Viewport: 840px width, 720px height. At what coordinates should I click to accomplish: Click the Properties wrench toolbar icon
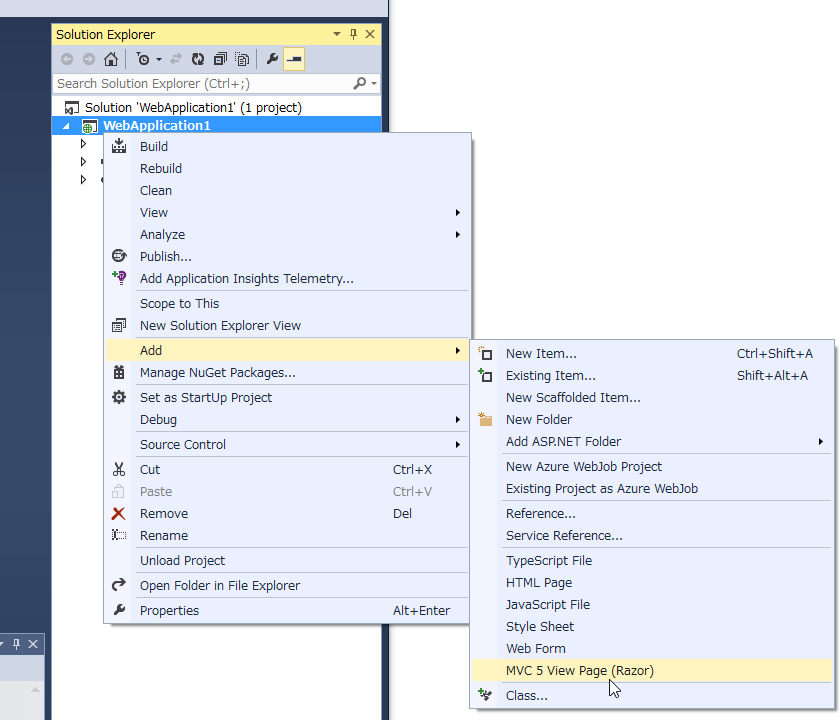click(x=272, y=59)
